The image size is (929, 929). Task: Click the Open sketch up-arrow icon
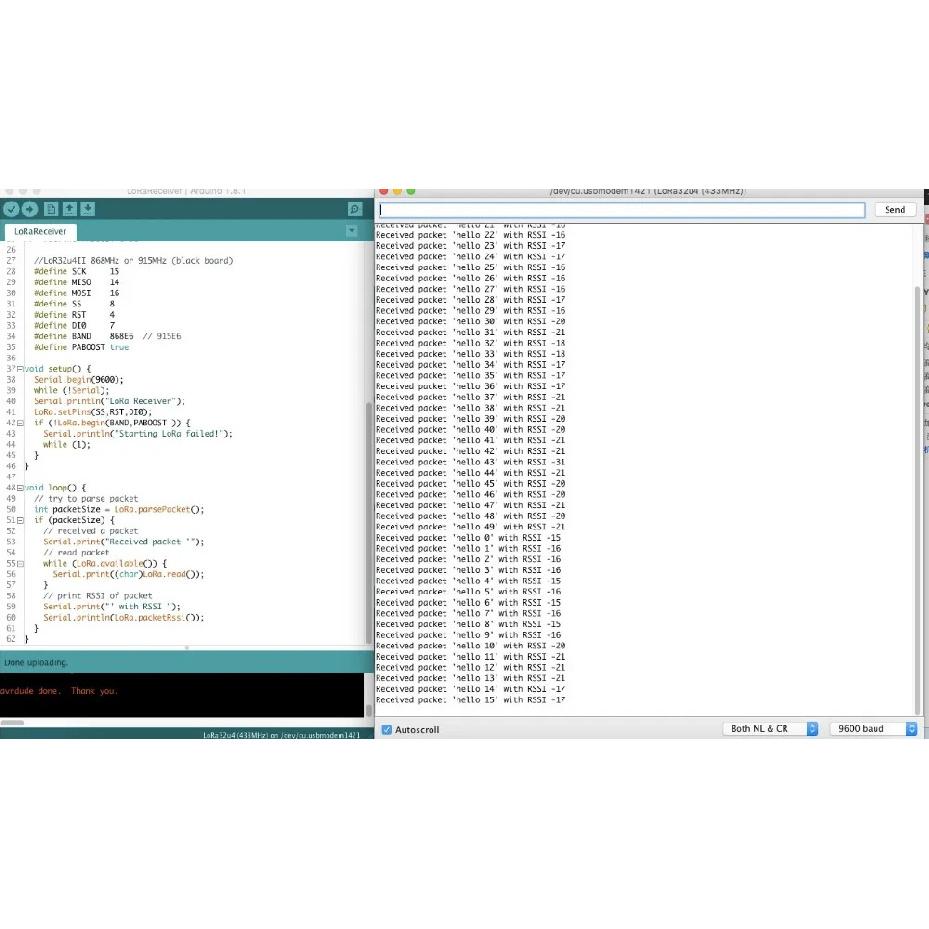click(69, 209)
